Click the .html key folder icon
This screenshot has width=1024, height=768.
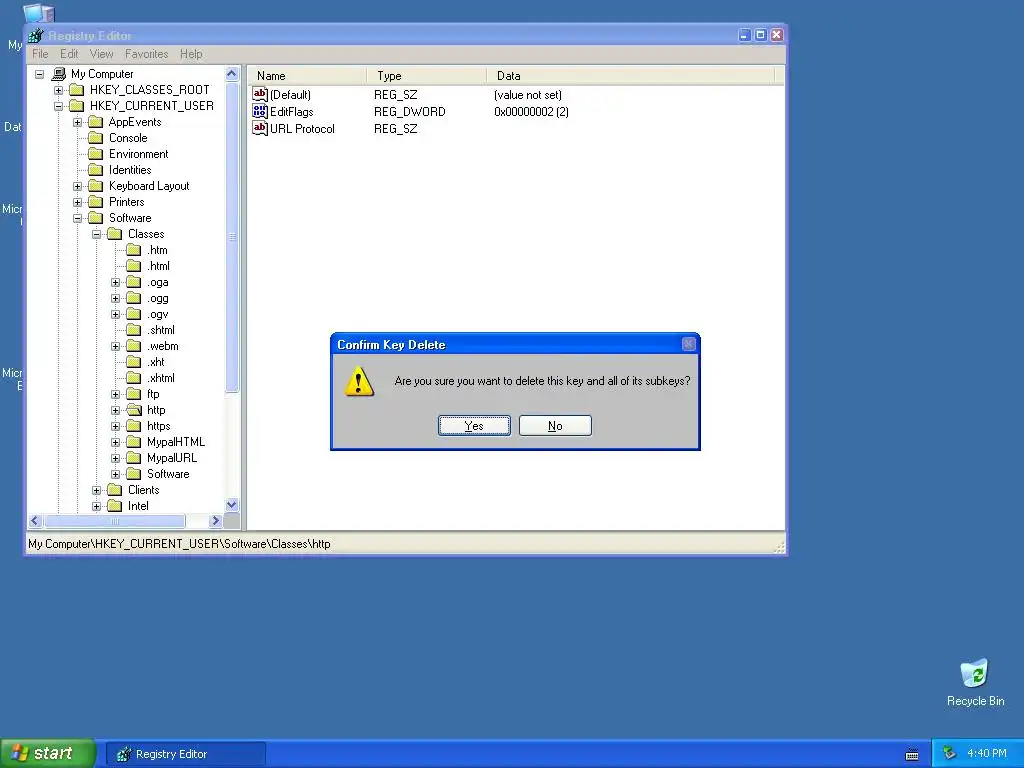pyautogui.click(x=133, y=266)
